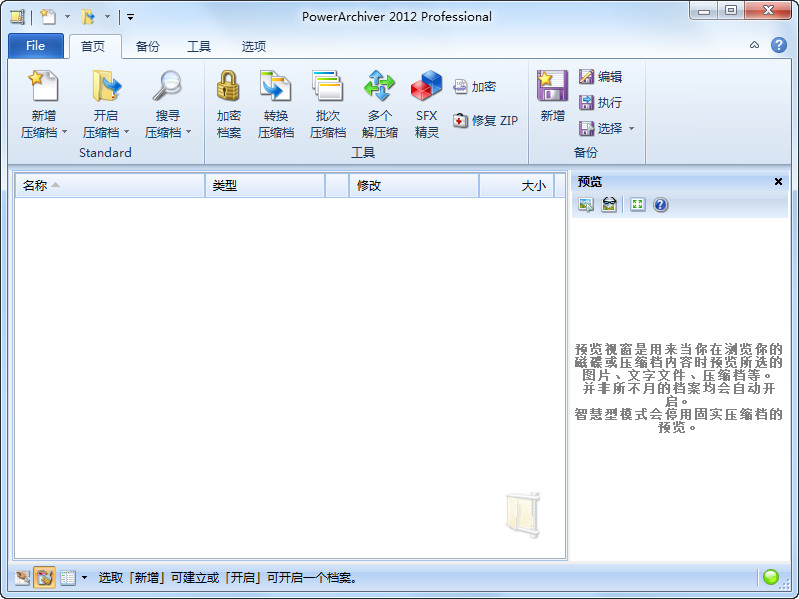Click the first status bar view icon
Image resolution: width=799 pixels, height=599 pixels.
pyautogui.click(x=22, y=578)
